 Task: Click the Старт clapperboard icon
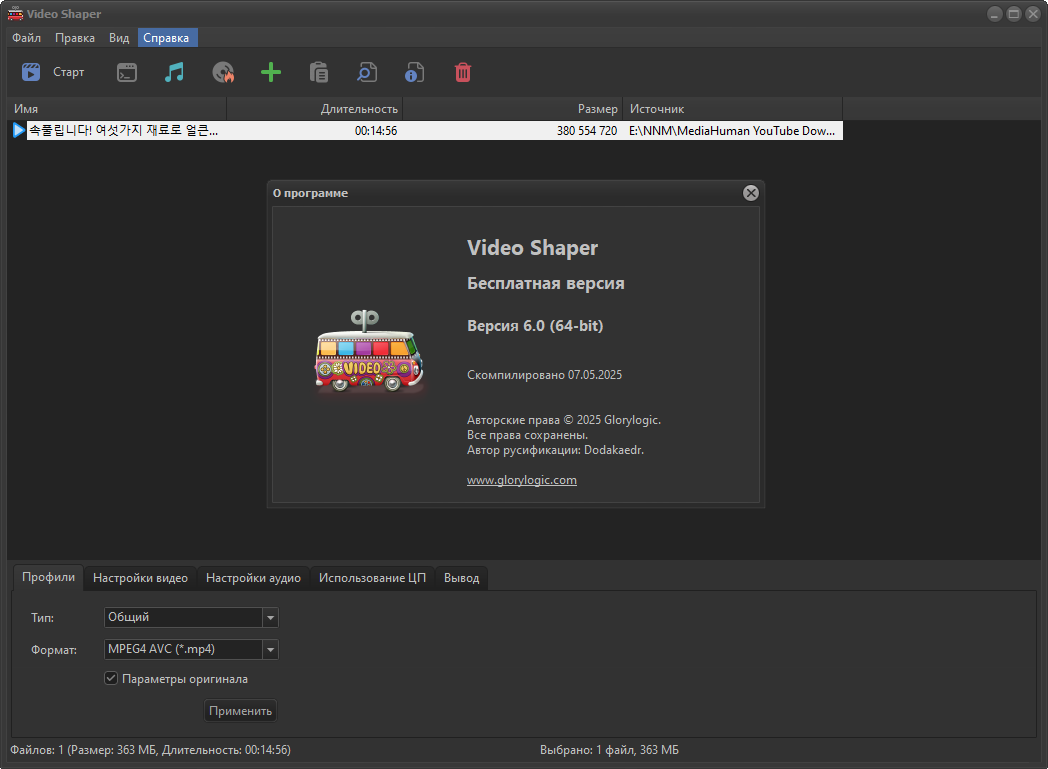pos(31,72)
